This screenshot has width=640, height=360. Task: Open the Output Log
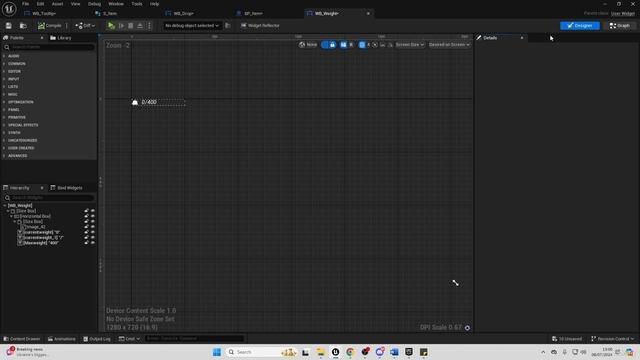coord(97,339)
